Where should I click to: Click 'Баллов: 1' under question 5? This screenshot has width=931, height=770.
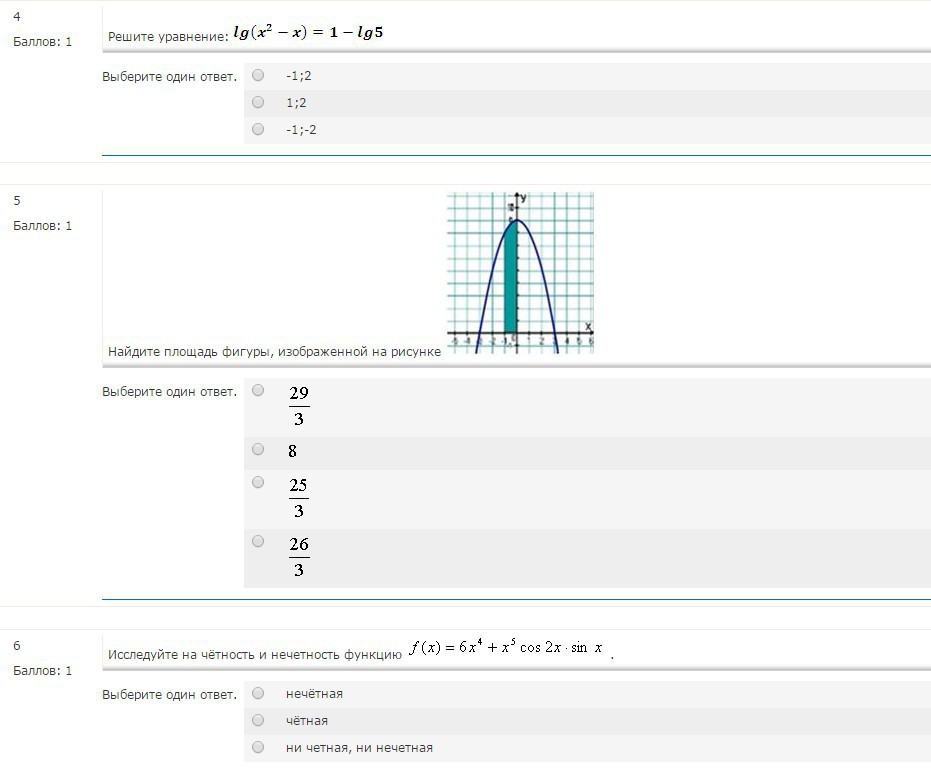(42, 226)
